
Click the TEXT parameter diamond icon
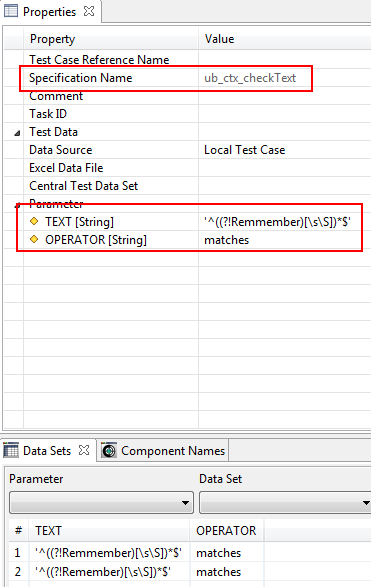tap(34, 221)
